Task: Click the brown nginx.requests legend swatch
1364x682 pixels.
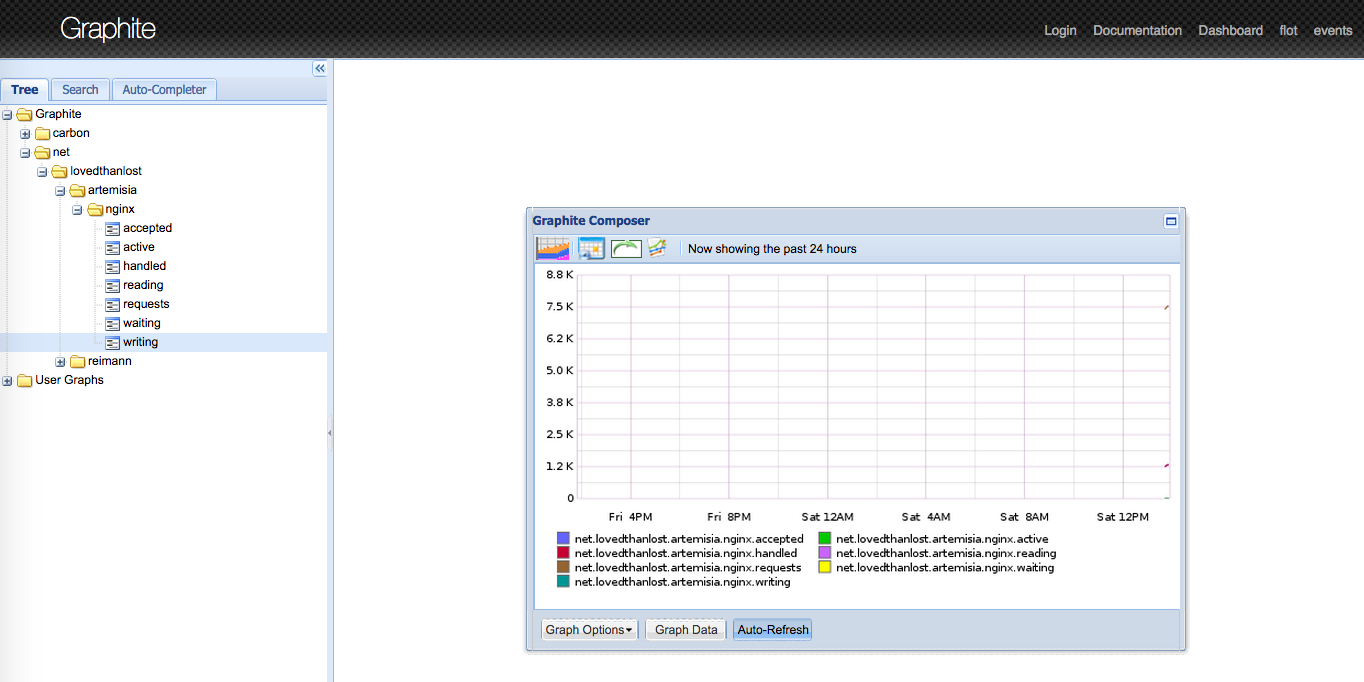Action: coord(563,567)
